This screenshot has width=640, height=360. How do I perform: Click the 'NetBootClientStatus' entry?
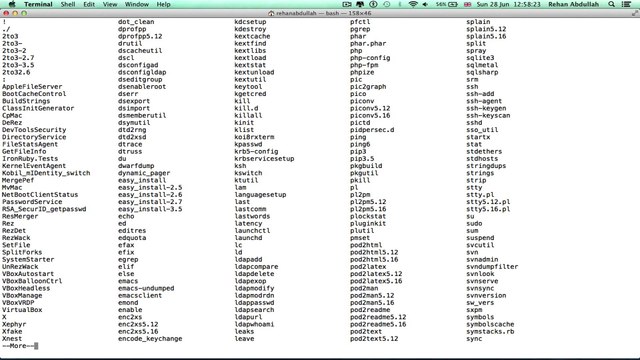tap(40, 195)
